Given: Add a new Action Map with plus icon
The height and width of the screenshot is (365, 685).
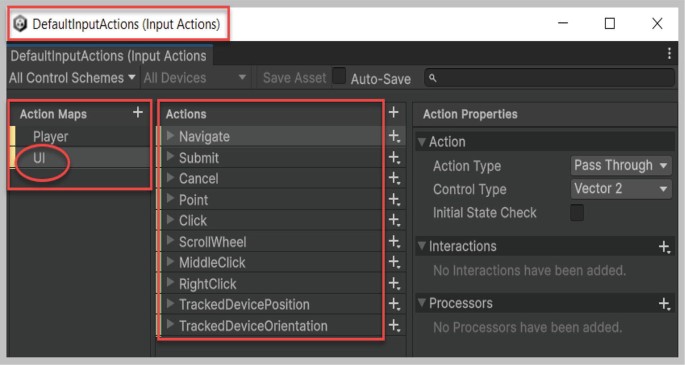Looking at the screenshot, I should (x=138, y=113).
